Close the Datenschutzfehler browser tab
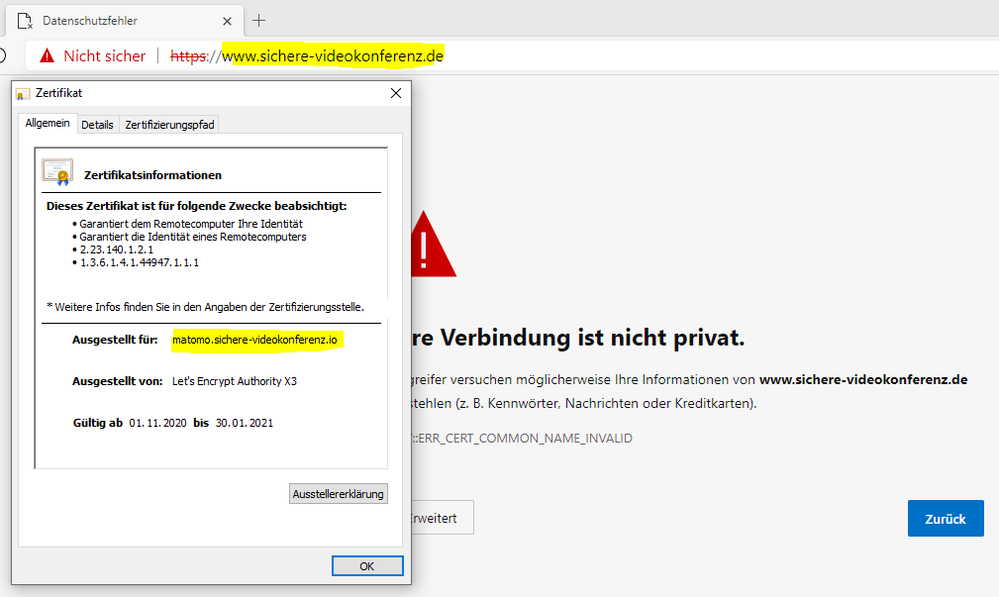 [x=228, y=20]
